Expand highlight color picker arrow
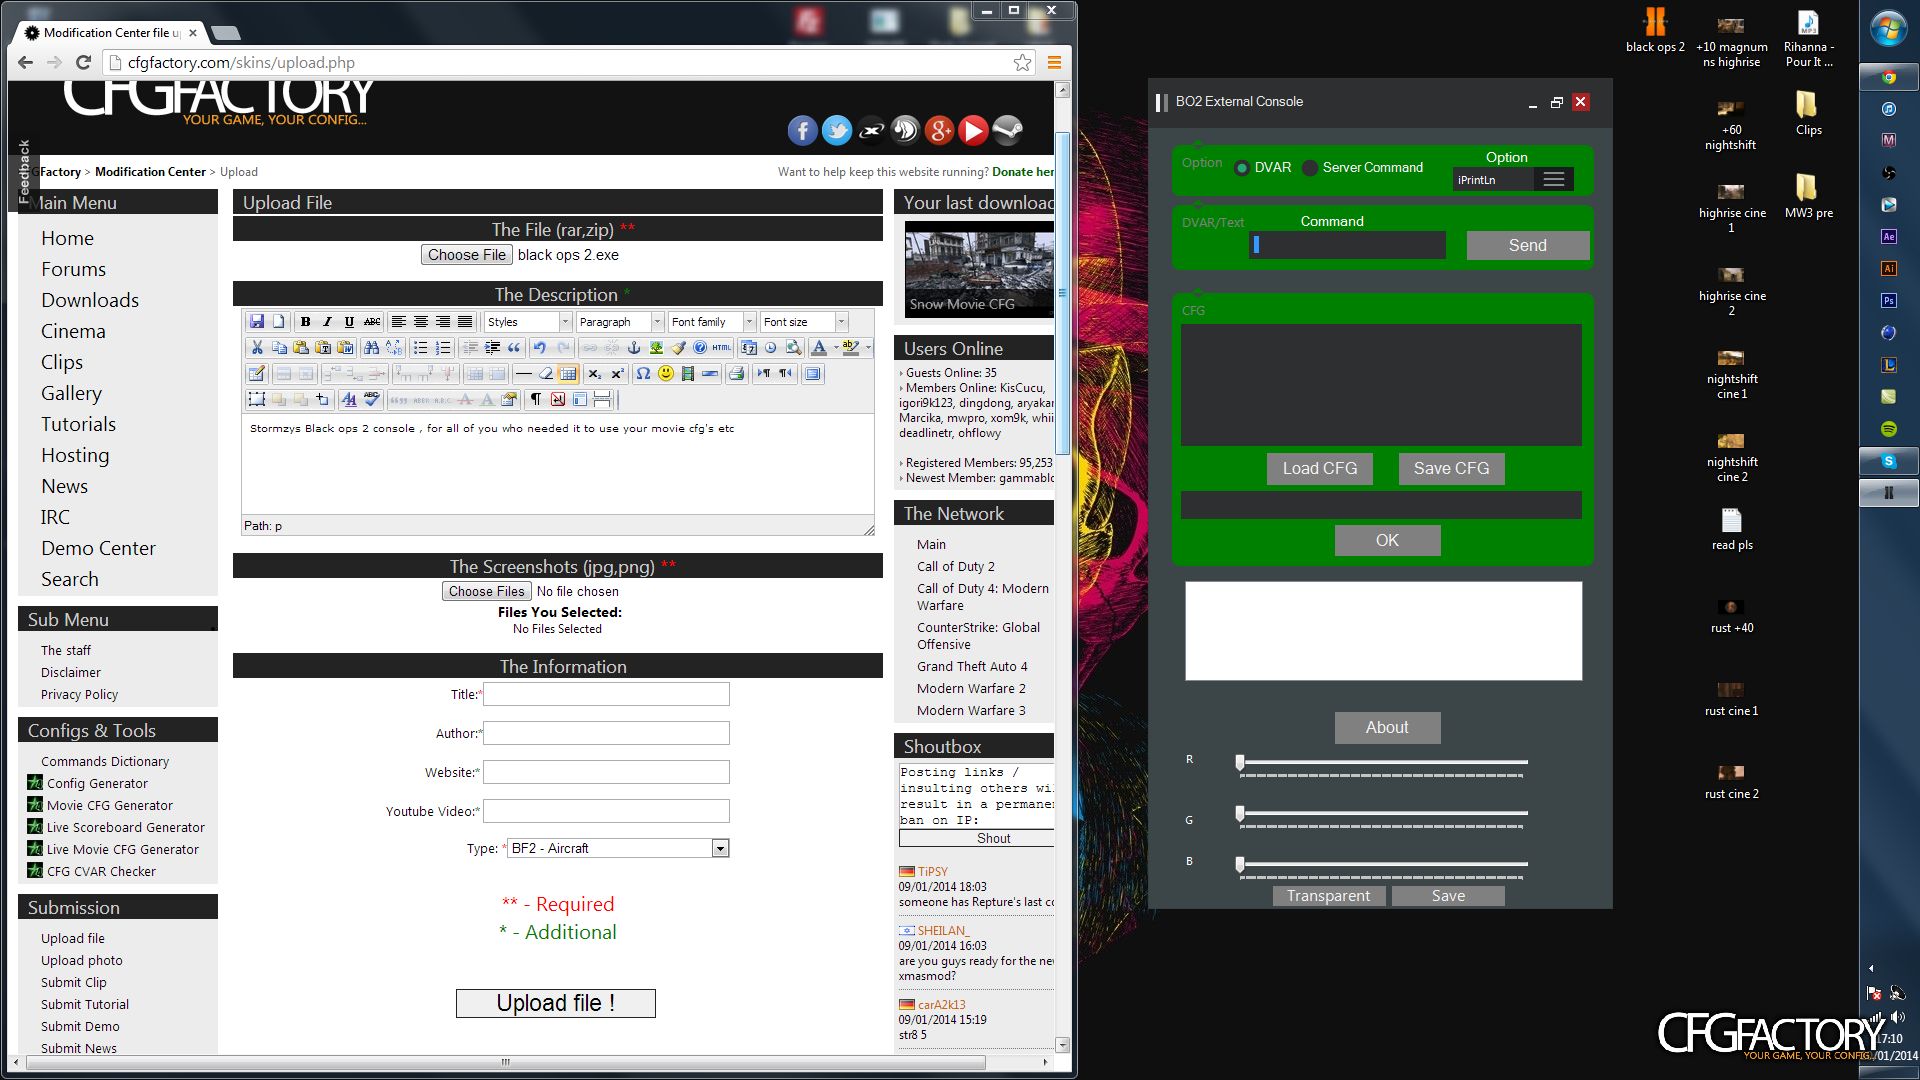Viewport: 1920px width, 1080px height. pos(868,348)
